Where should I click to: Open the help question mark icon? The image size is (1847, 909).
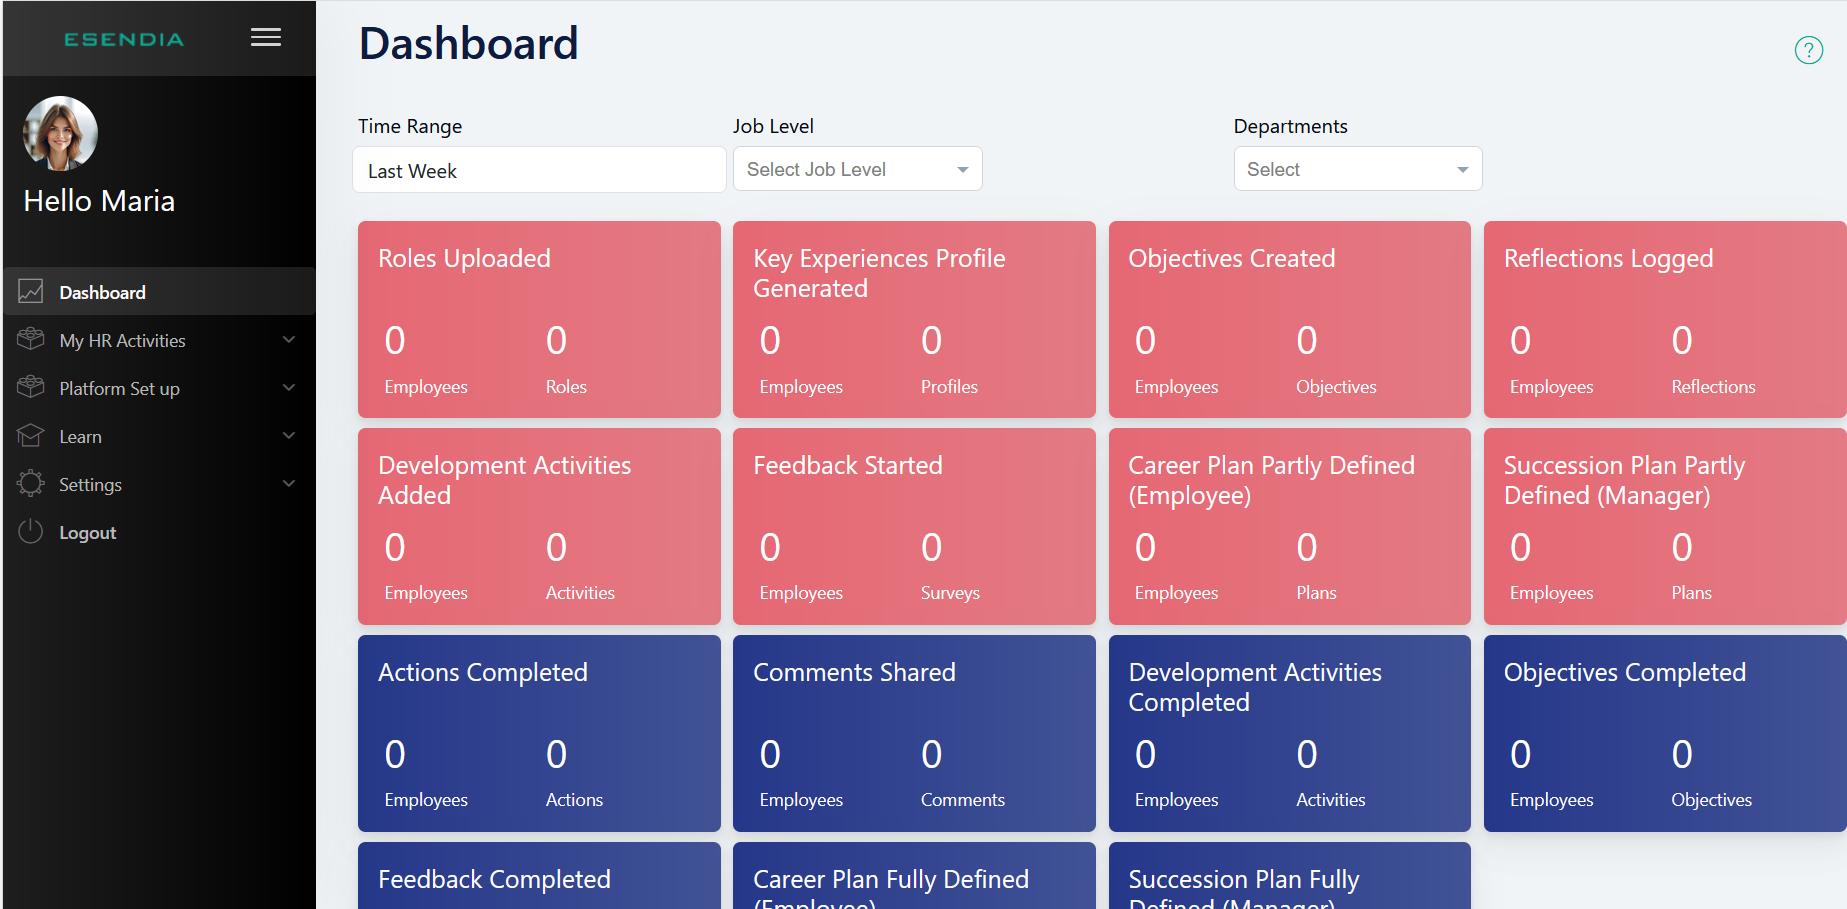tap(1808, 50)
